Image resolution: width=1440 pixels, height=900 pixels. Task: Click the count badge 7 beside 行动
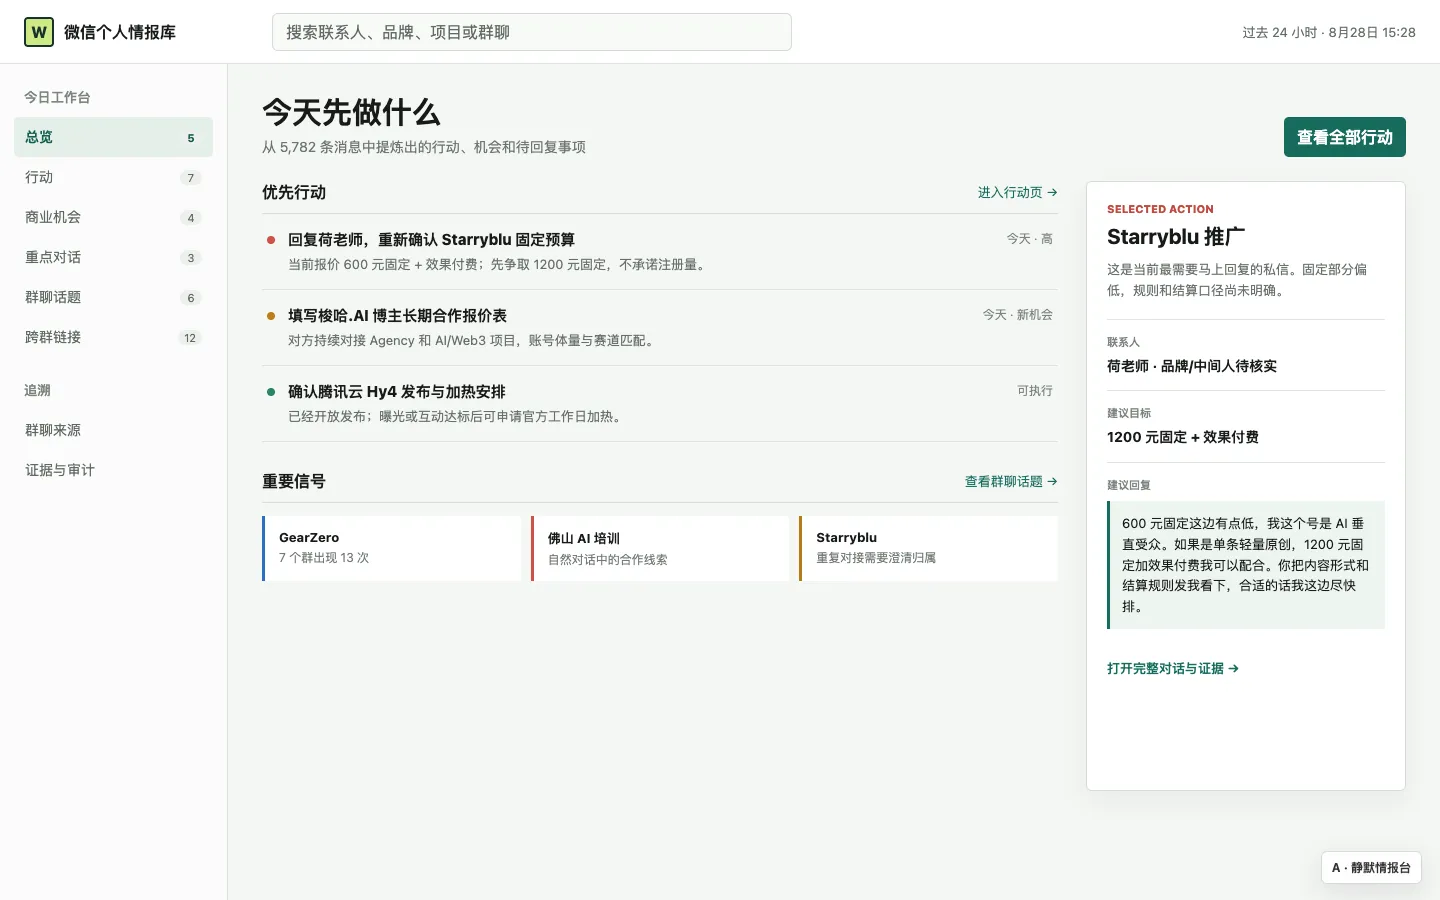click(x=191, y=178)
